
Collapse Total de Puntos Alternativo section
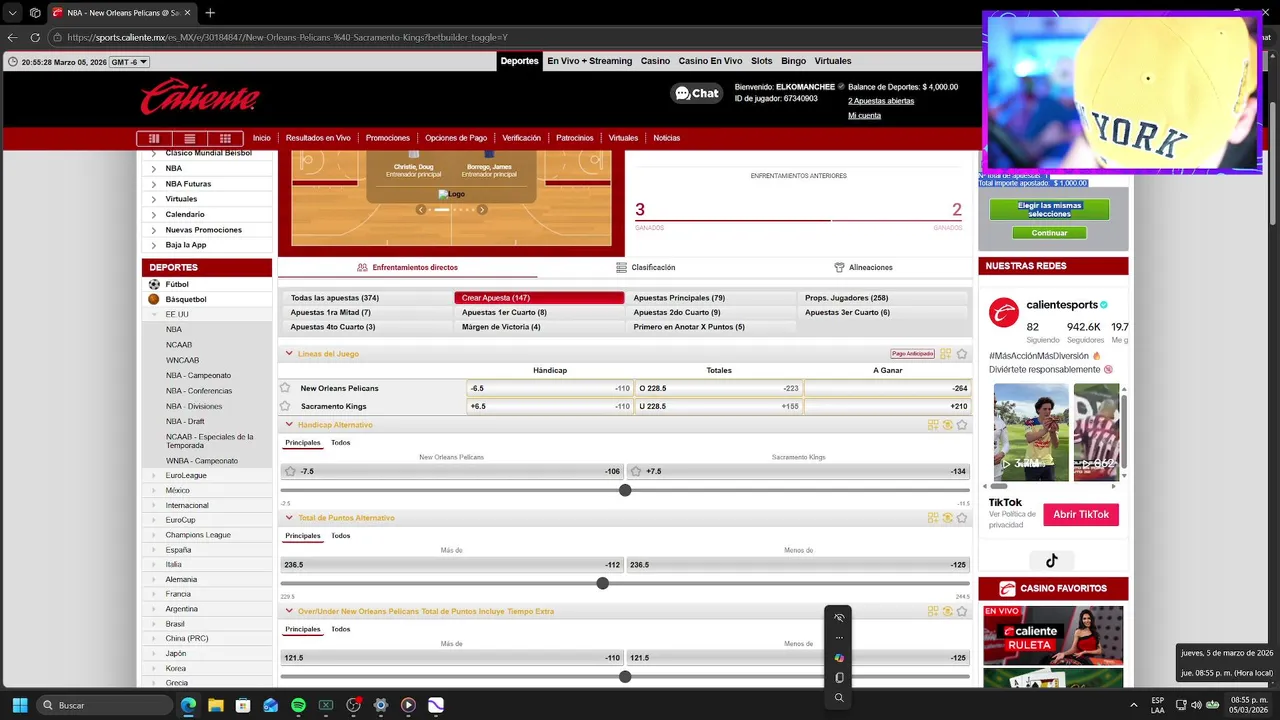click(x=289, y=518)
